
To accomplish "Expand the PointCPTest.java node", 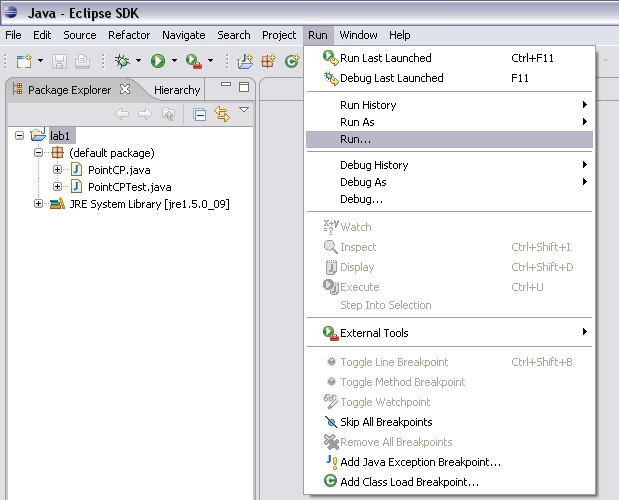I will point(57,186).
